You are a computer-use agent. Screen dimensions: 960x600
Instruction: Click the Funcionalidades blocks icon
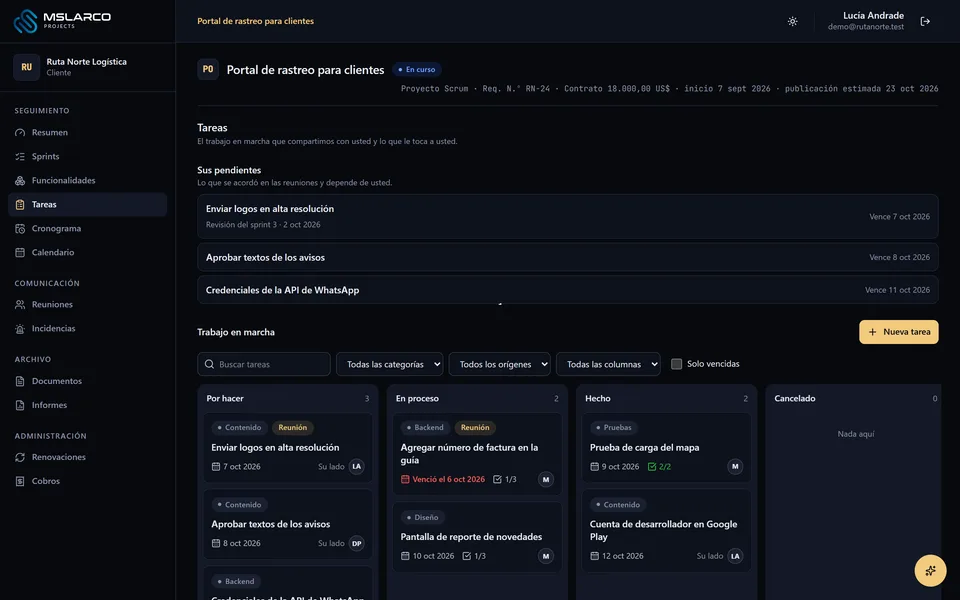pyautogui.click(x=20, y=180)
